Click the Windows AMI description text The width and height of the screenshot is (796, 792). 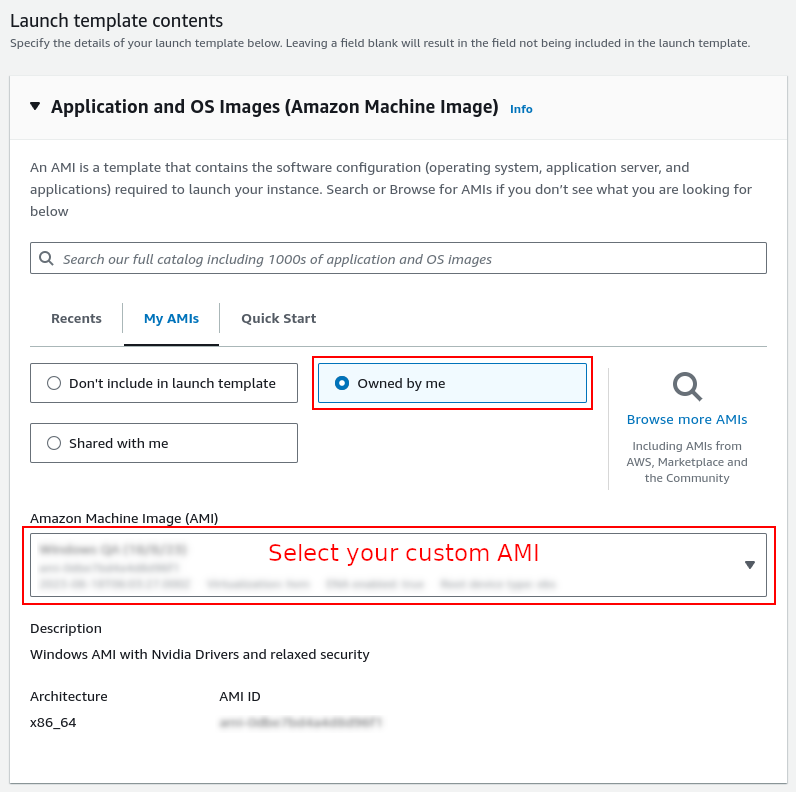click(200, 654)
